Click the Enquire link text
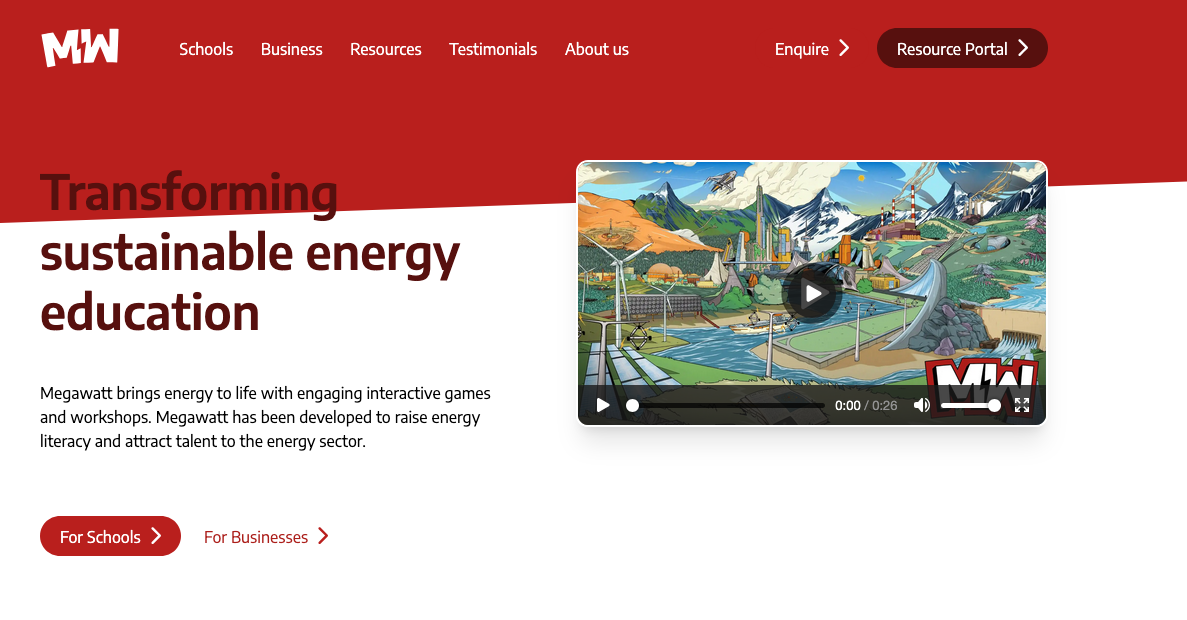The image size is (1187, 620). pyautogui.click(x=801, y=49)
